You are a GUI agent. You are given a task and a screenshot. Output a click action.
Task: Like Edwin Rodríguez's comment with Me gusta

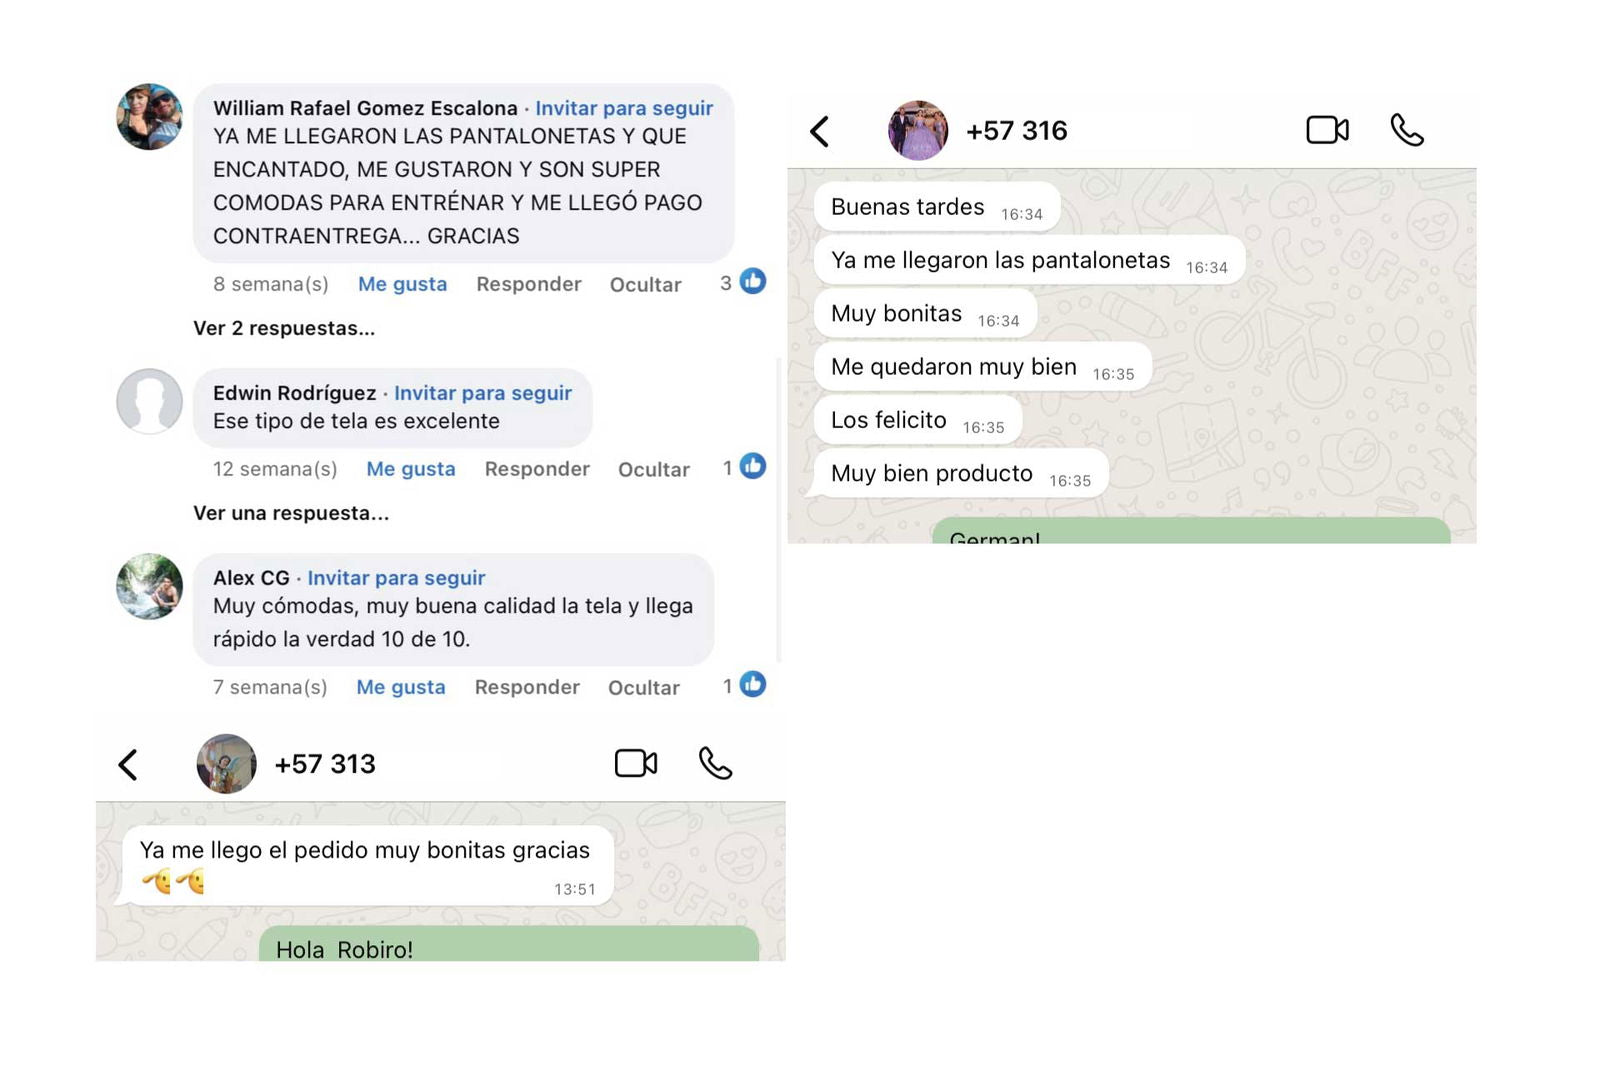410,469
